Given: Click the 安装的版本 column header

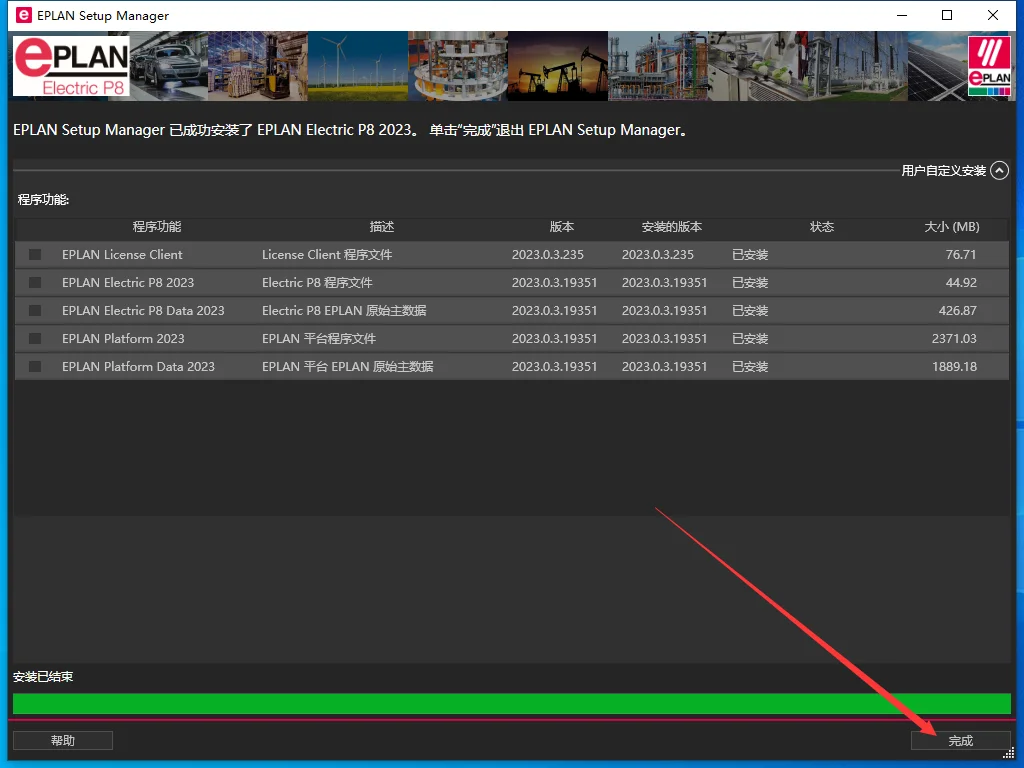Looking at the screenshot, I should click(x=672, y=227).
